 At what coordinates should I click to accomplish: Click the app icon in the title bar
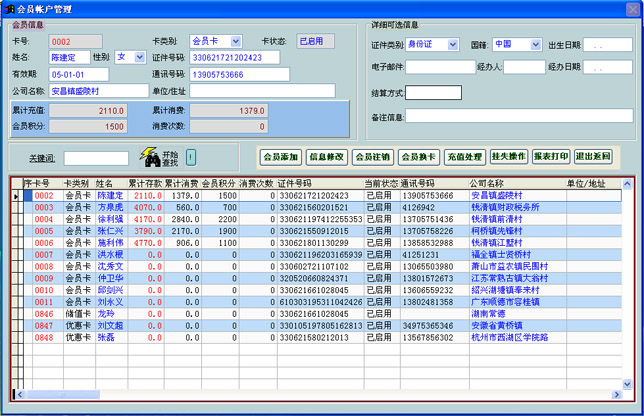(x=9, y=8)
